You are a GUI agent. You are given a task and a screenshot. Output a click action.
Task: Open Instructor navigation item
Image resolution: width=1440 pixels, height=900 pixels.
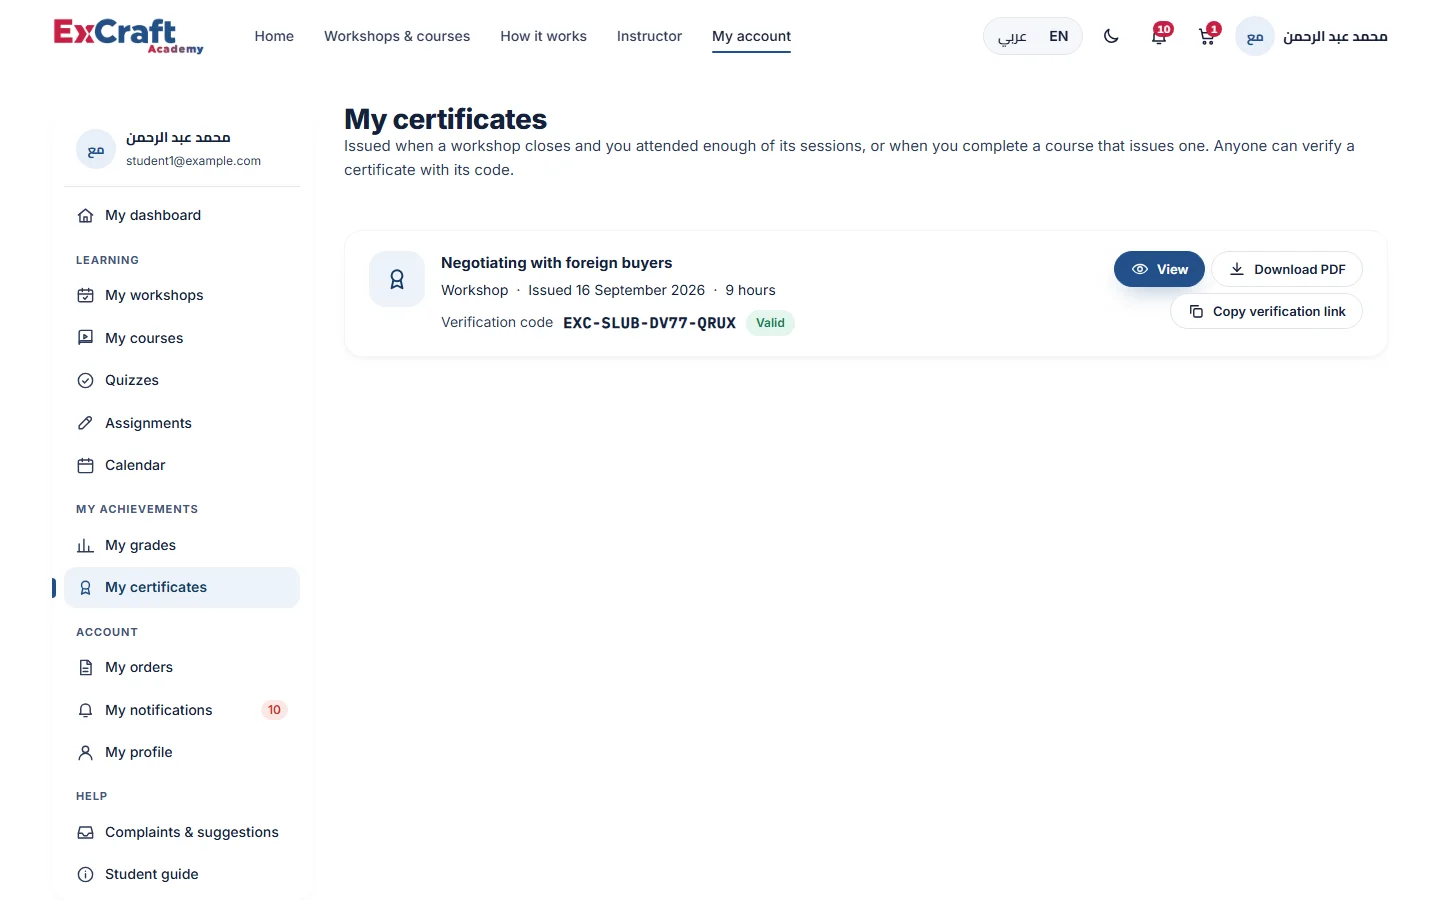click(x=649, y=36)
